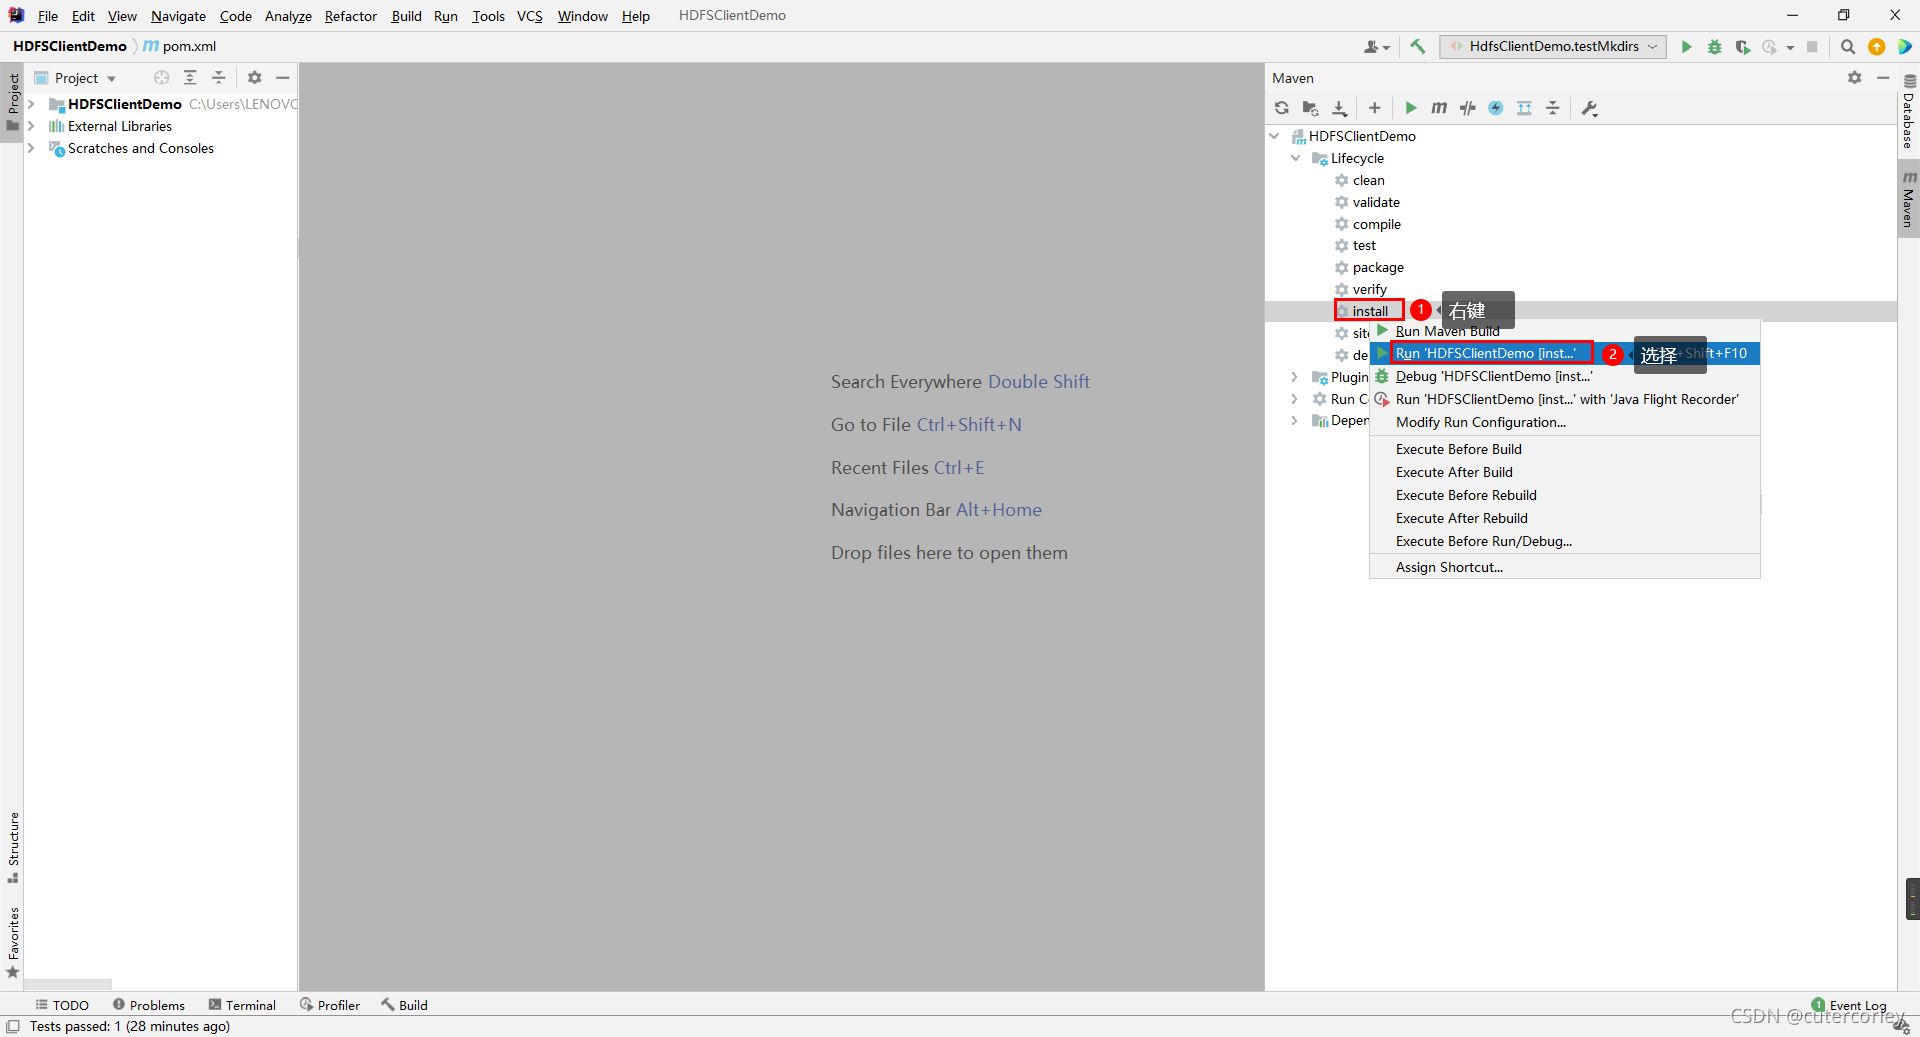
Task: Open Project panel gear options
Action: (254, 78)
